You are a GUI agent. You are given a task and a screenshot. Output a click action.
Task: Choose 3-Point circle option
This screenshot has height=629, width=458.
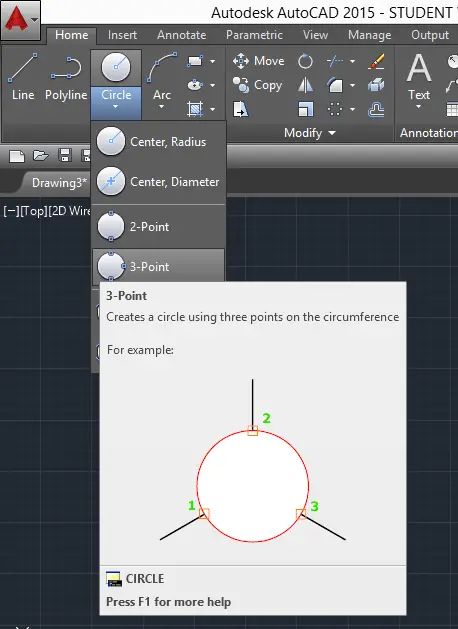click(159, 266)
